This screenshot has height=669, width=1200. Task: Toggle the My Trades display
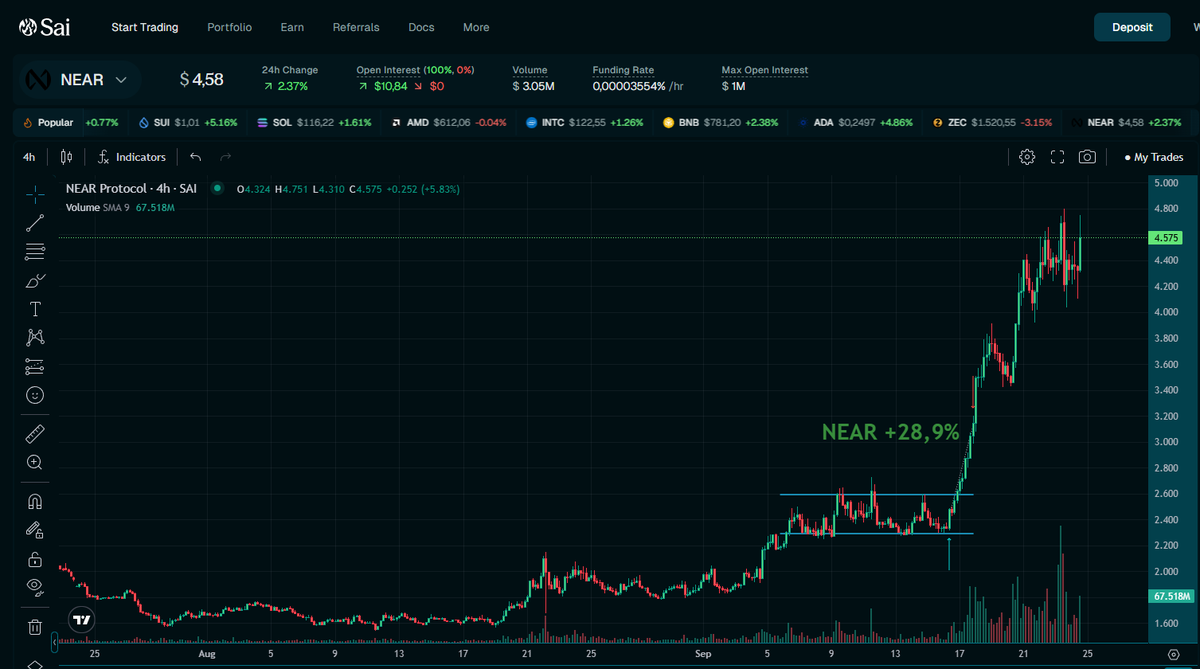[x=1153, y=157]
